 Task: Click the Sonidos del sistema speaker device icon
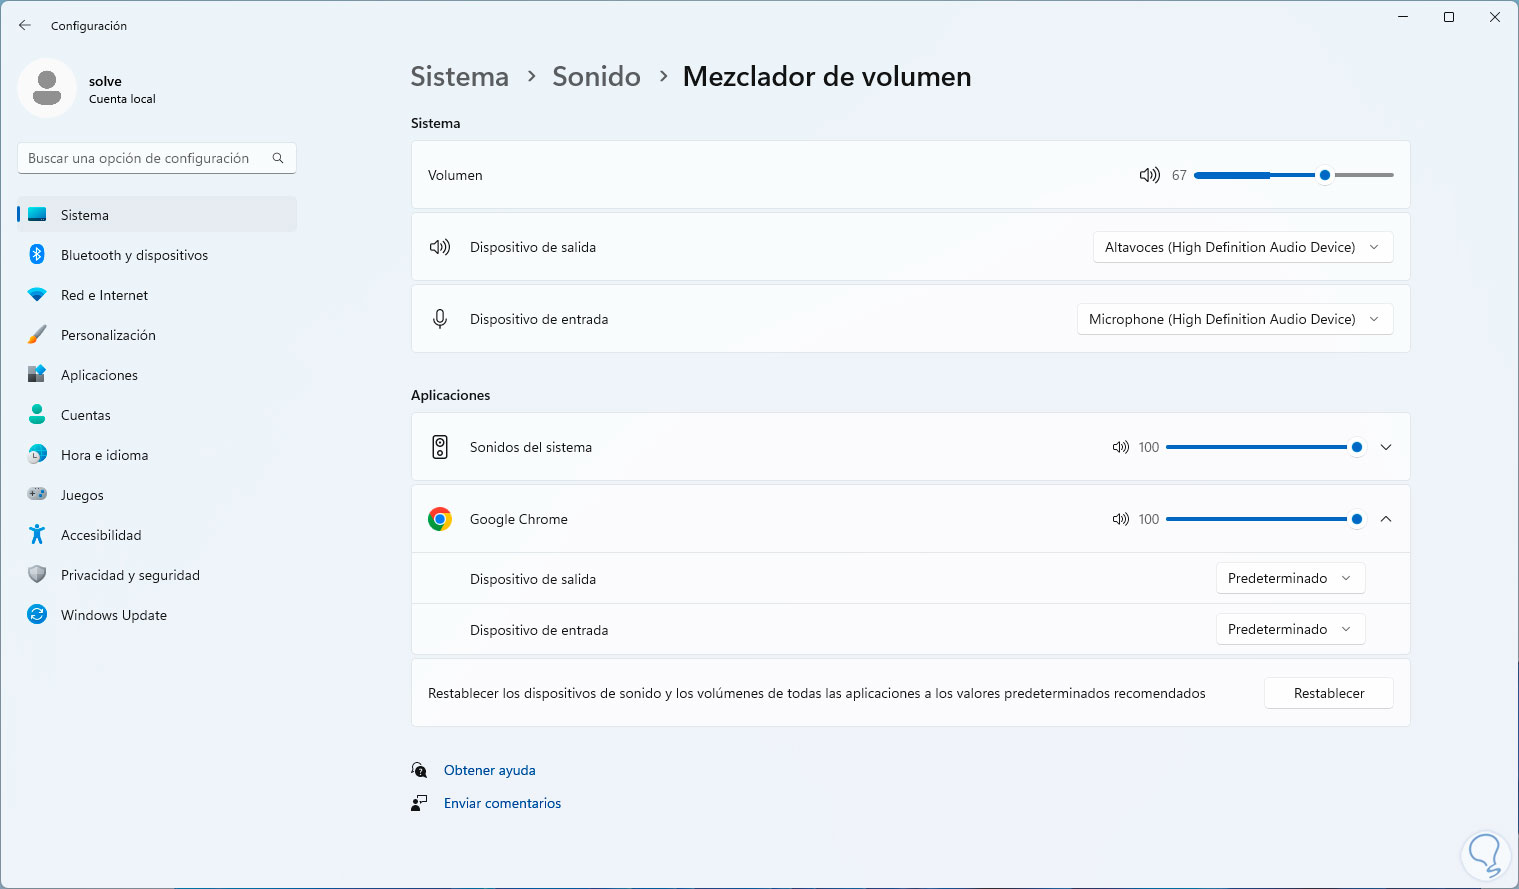click(440, 447)
